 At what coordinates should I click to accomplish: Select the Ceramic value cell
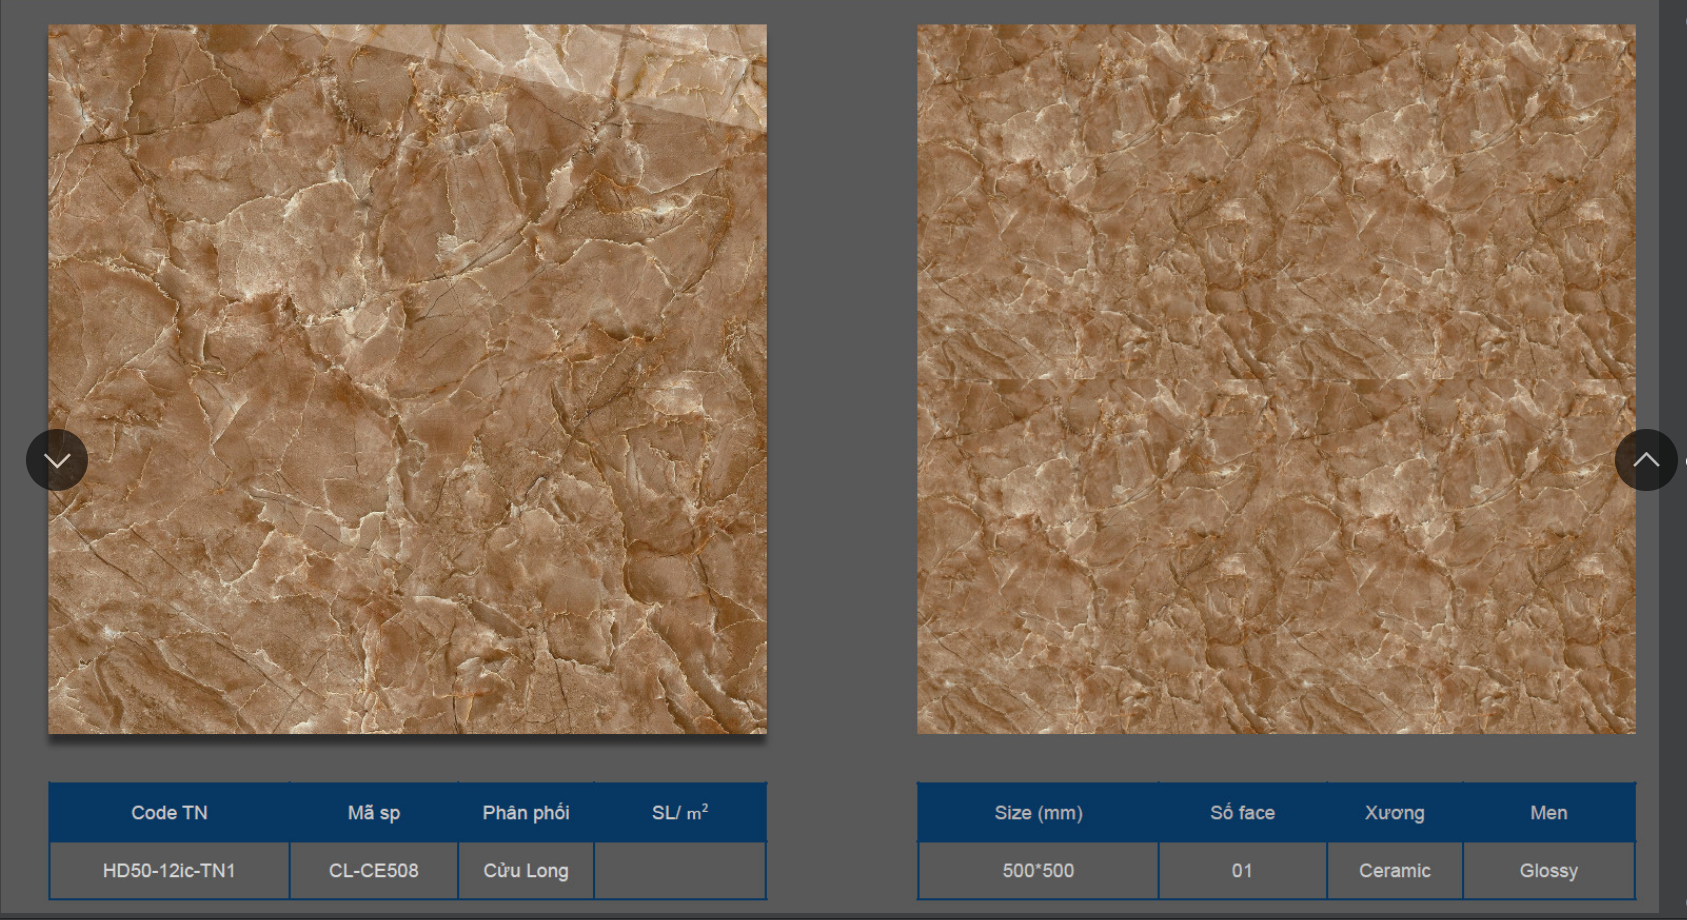tap(1394, 870)
